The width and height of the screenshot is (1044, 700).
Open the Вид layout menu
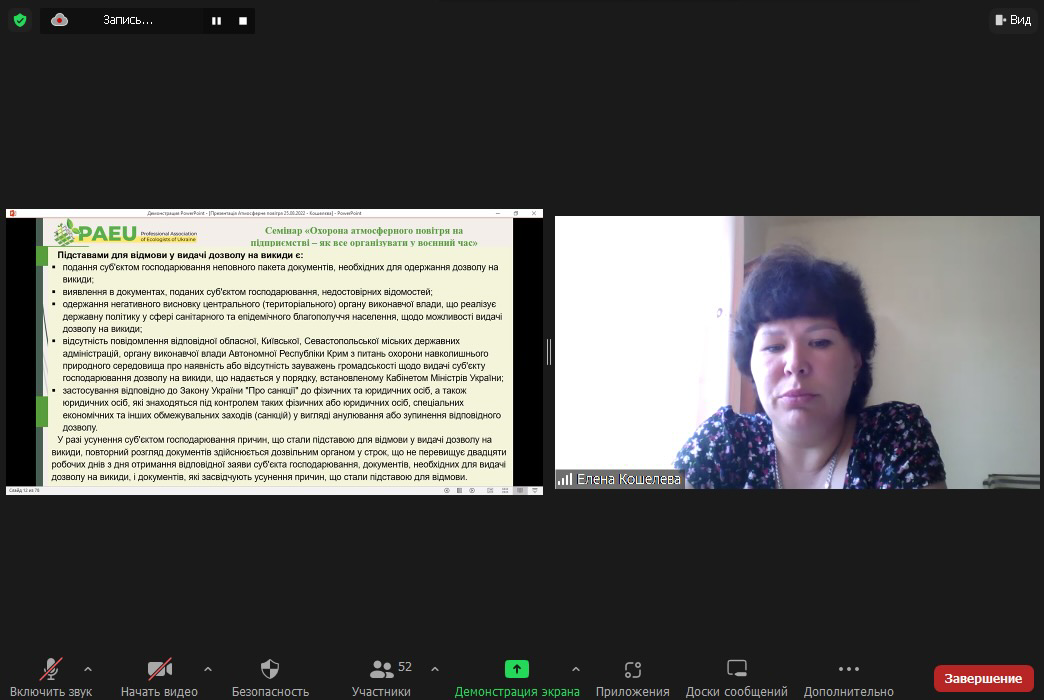pyautogui.click(x=1012, y=20)
